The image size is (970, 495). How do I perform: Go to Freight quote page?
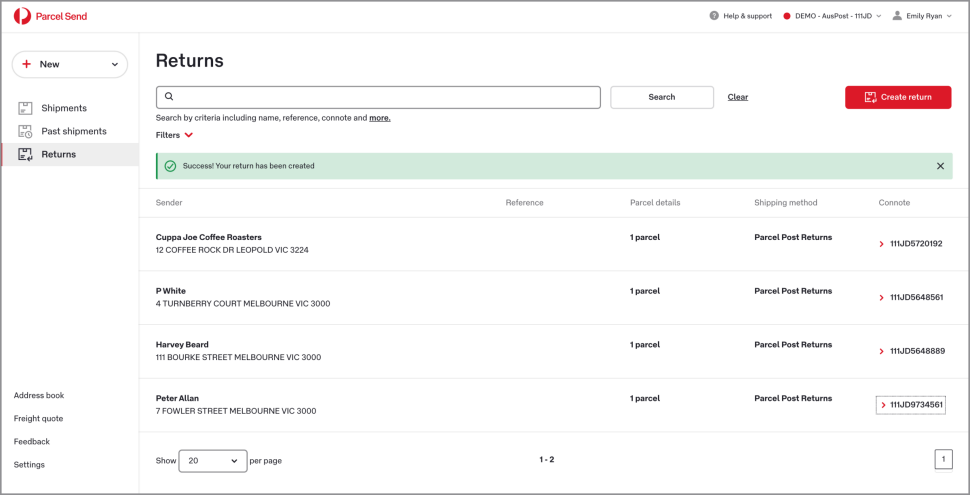(x=38, y=418)
